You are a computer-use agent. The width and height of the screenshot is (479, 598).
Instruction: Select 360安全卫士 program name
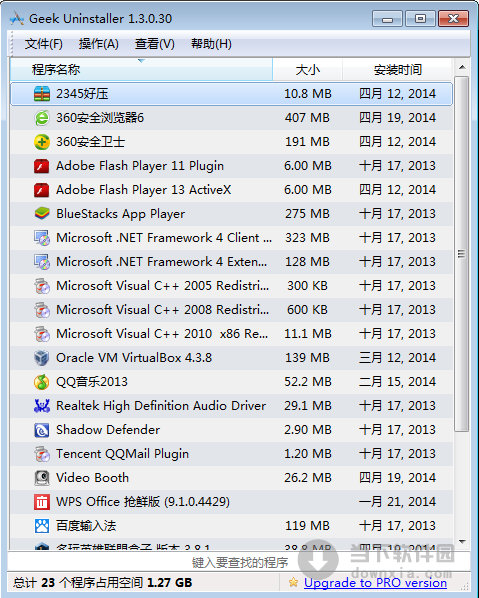(90, 142)
